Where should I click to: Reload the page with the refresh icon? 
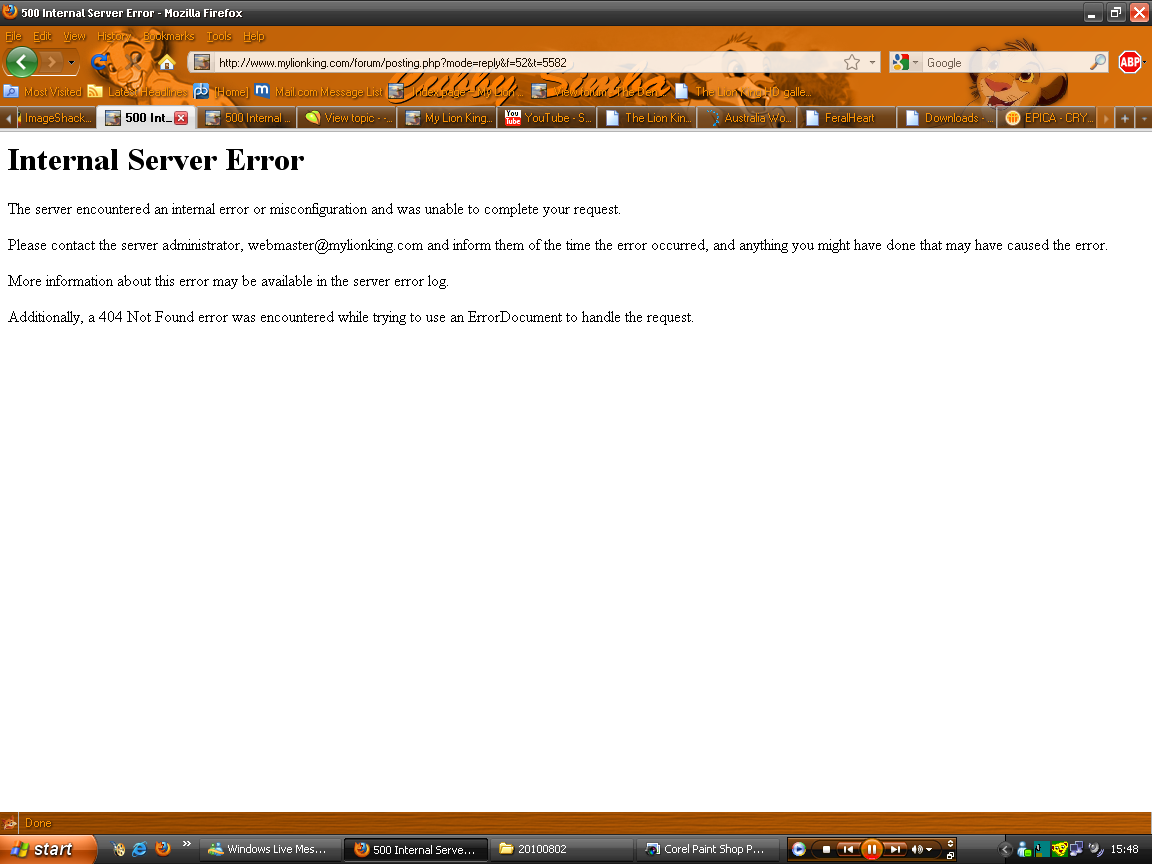pos(100,62)
